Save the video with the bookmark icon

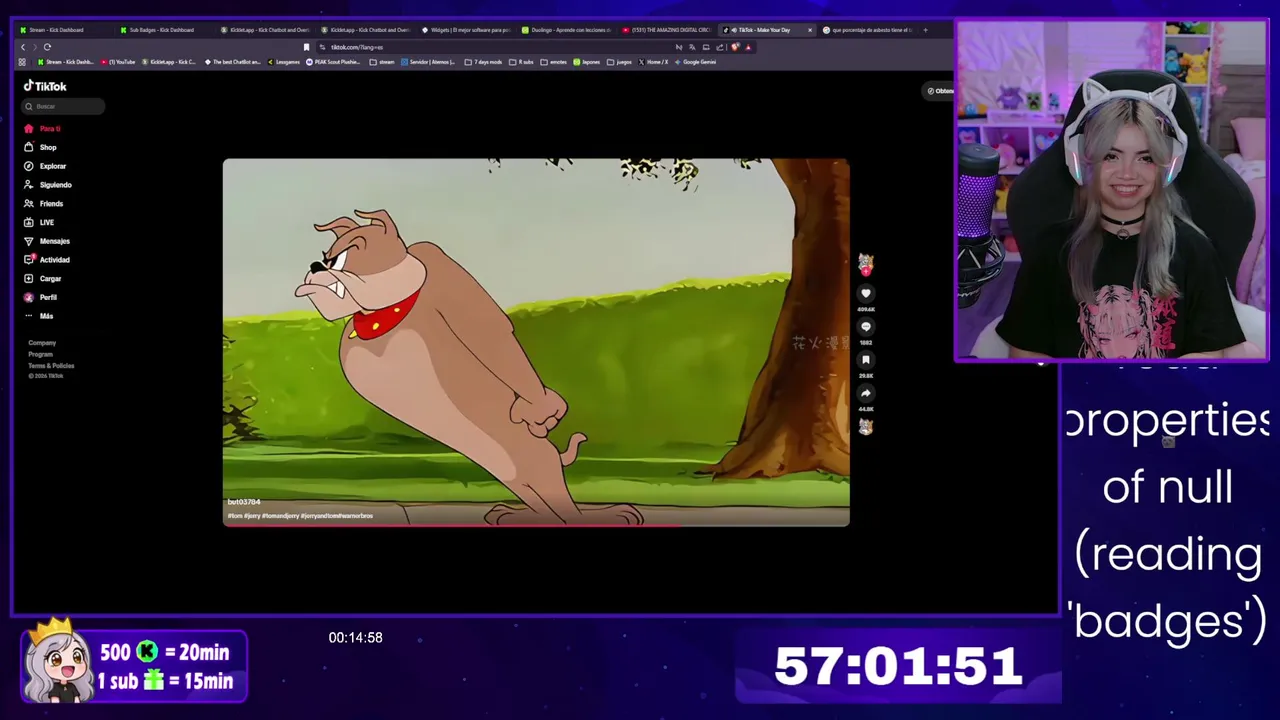tap(866, 360)
